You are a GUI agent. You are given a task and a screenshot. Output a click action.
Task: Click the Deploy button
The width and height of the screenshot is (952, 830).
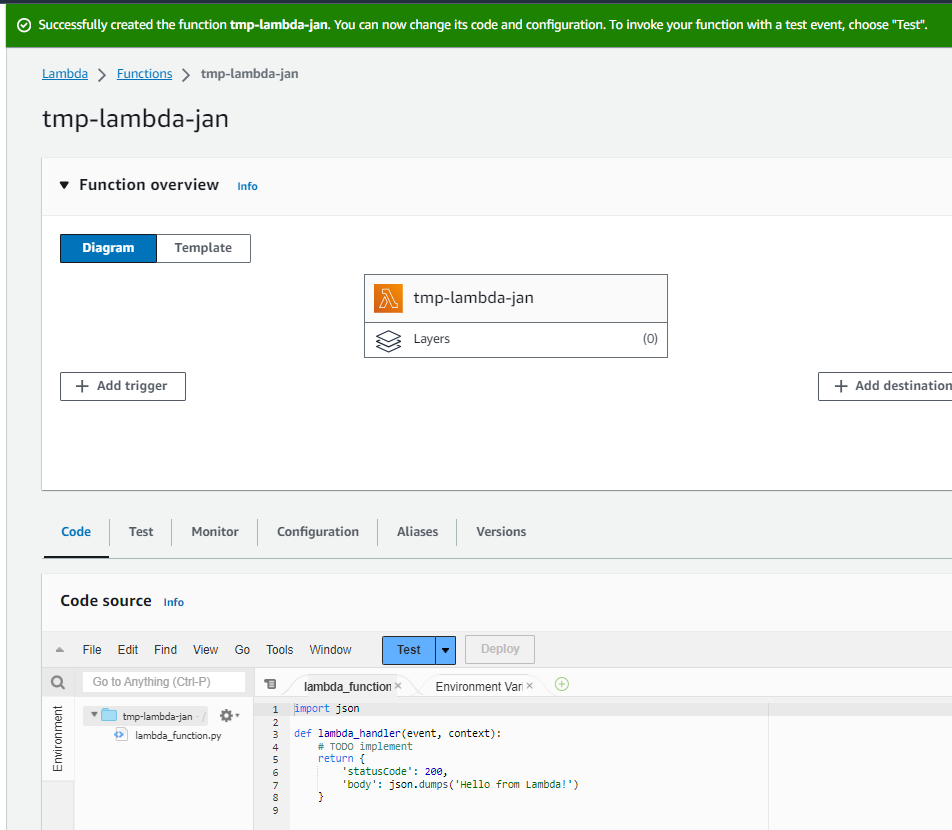pyautogui.click(x=500, y=649)
